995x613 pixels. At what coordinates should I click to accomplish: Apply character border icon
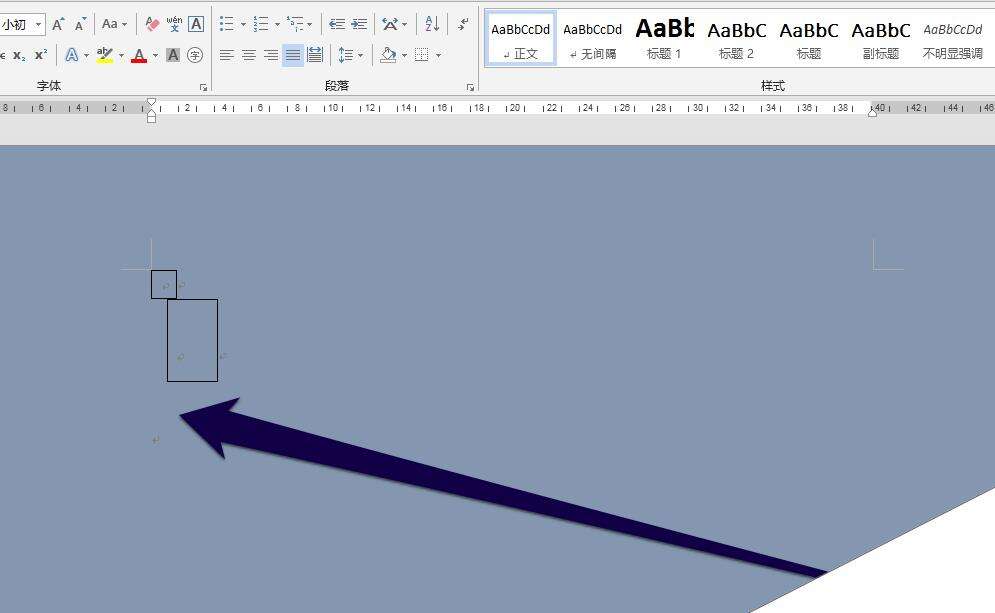point(196,25)
